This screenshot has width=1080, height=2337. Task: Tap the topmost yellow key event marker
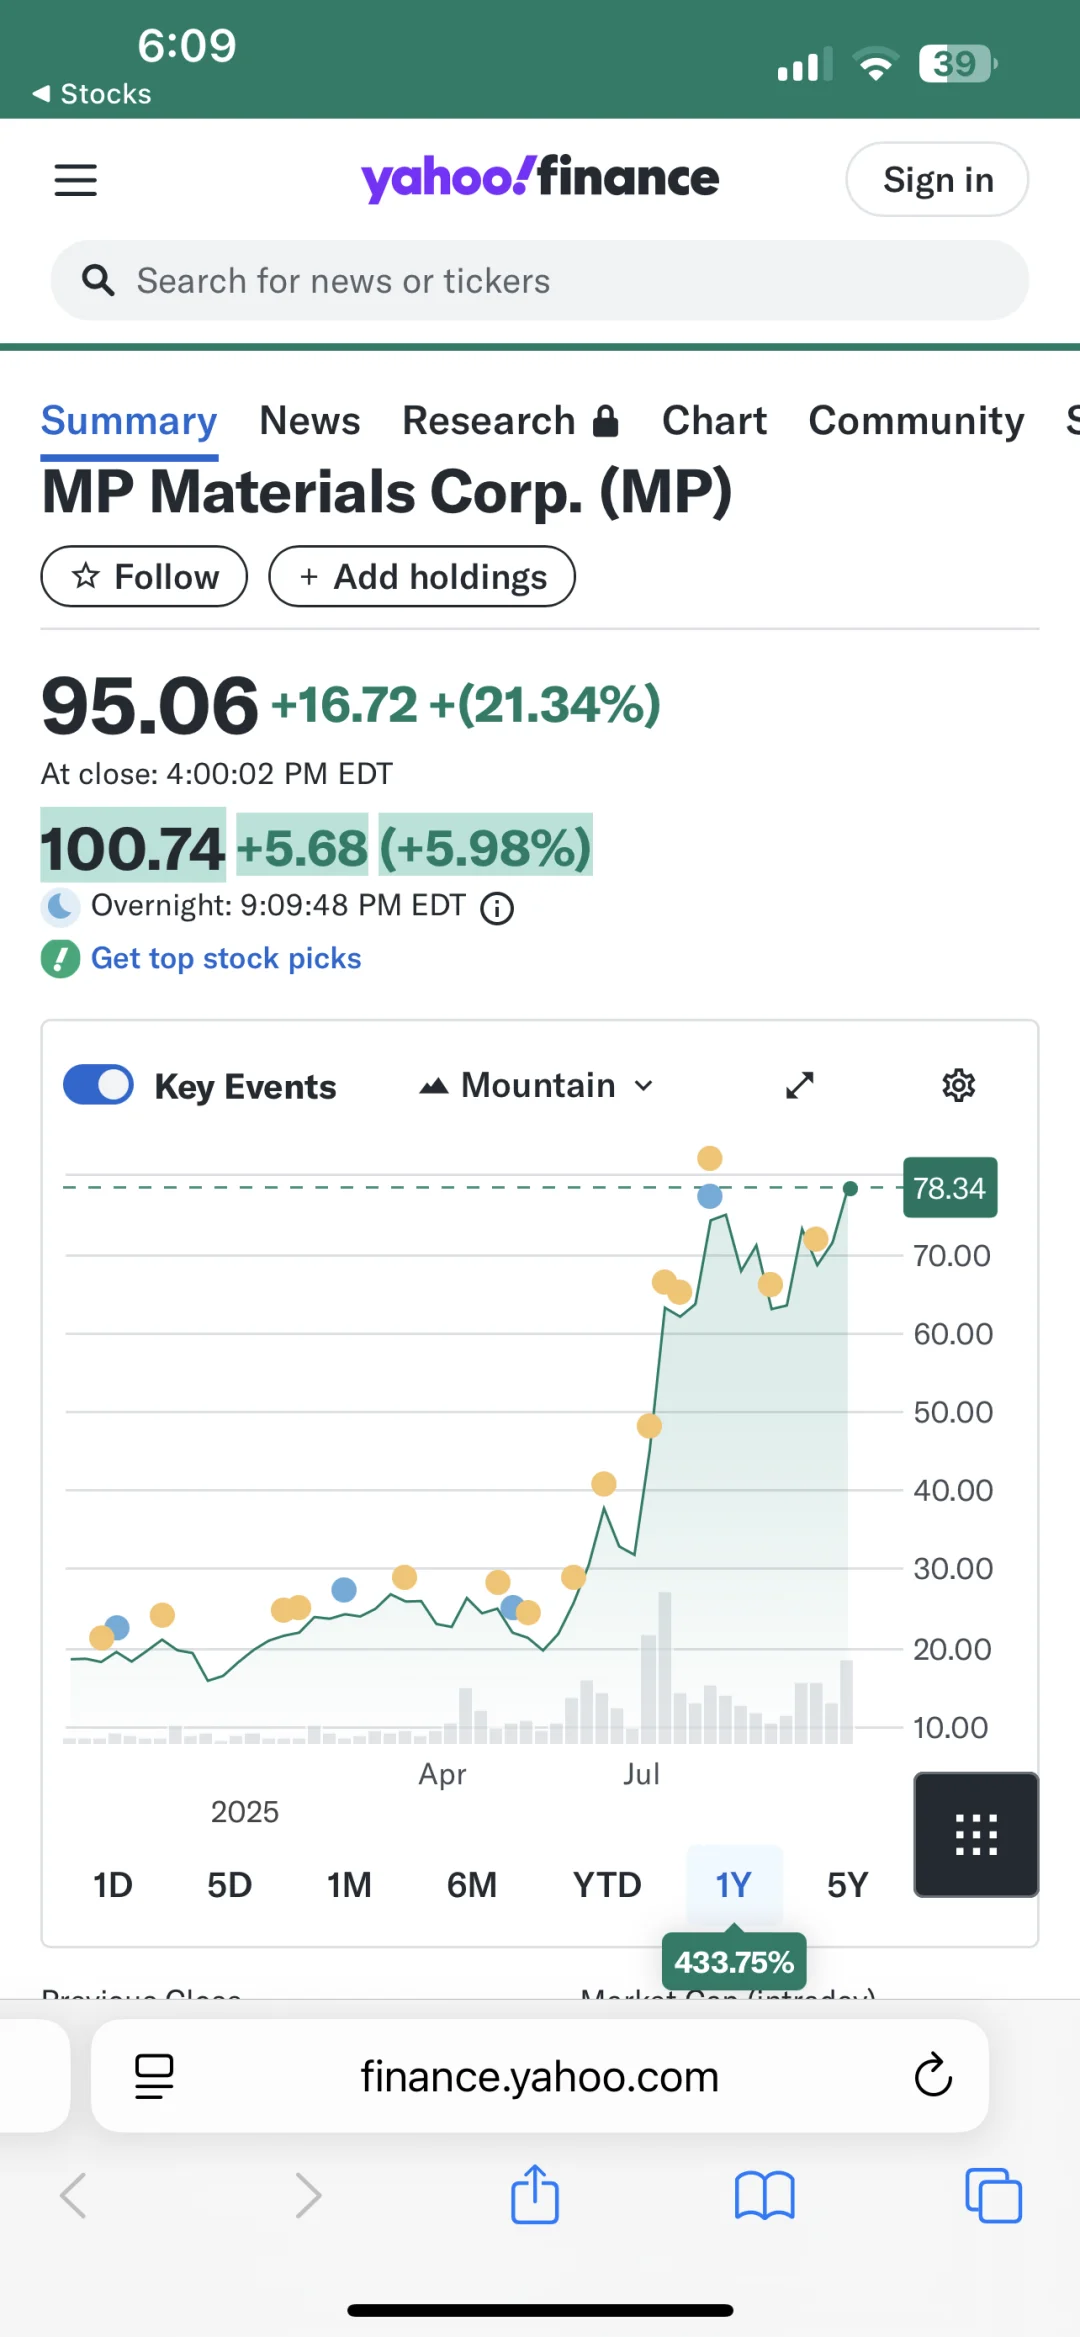pos(710,1158)
